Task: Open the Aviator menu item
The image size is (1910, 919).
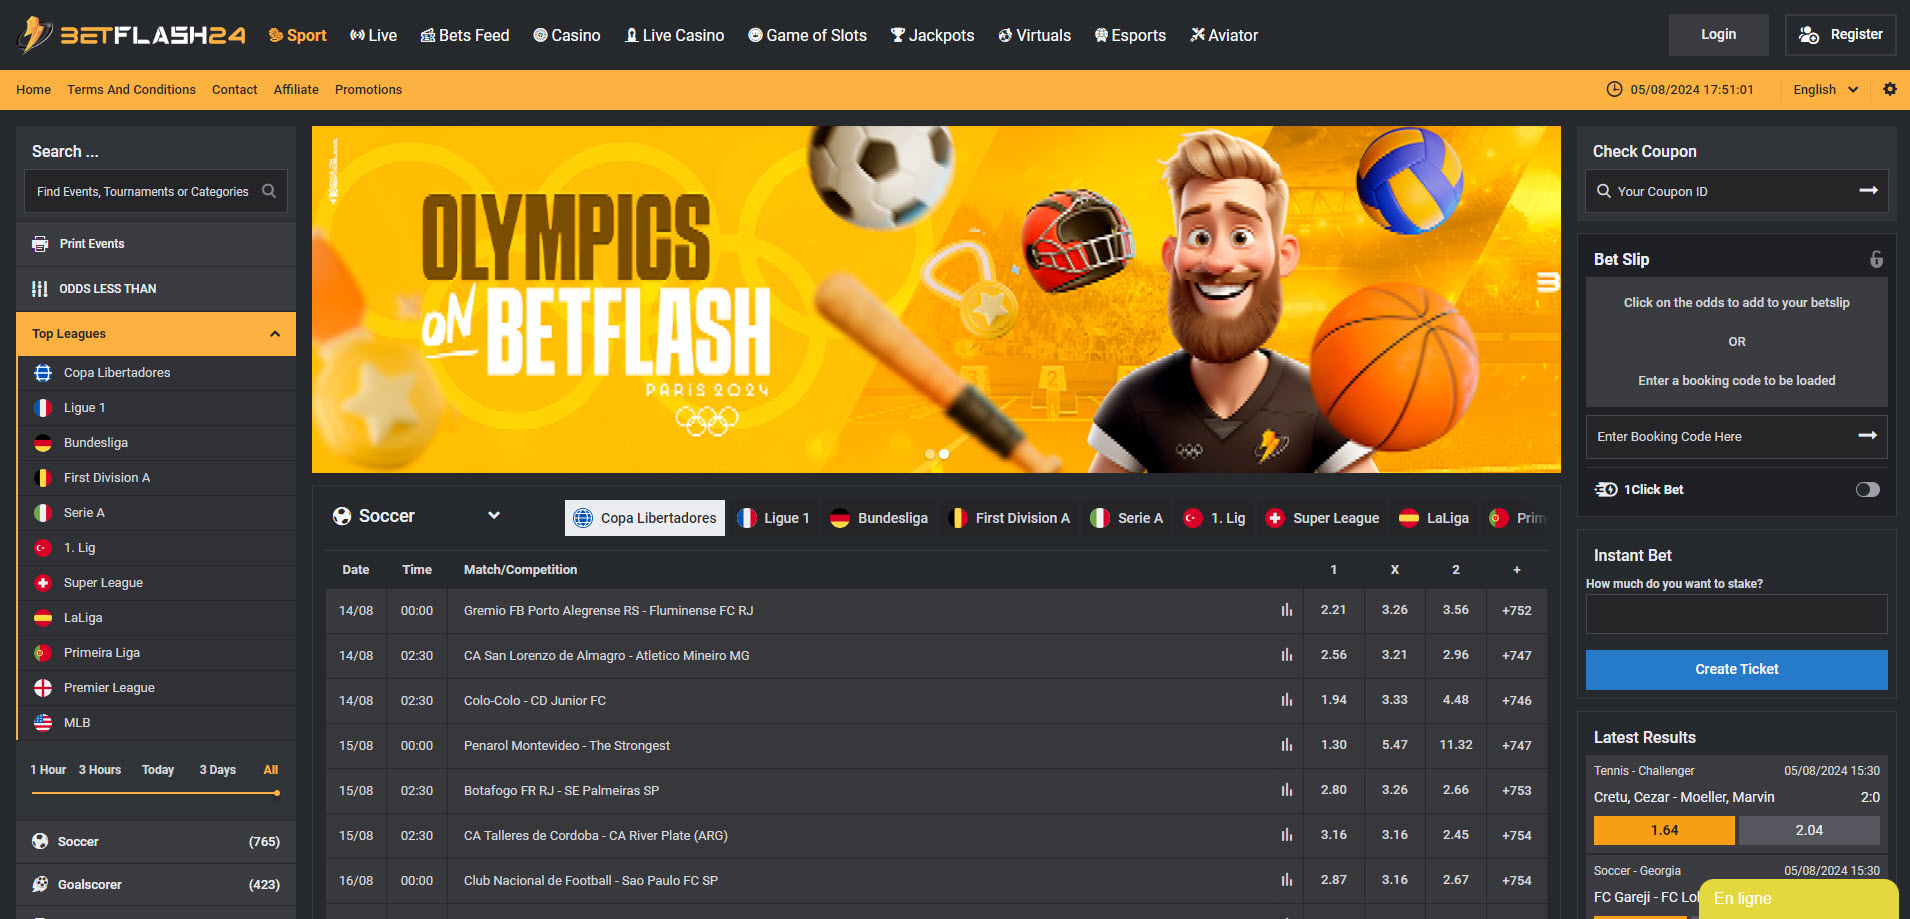Action: tap(1224, 35)
